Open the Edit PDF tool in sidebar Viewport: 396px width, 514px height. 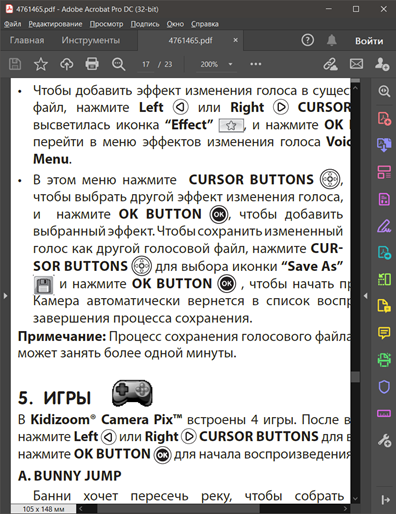point(384,199)
